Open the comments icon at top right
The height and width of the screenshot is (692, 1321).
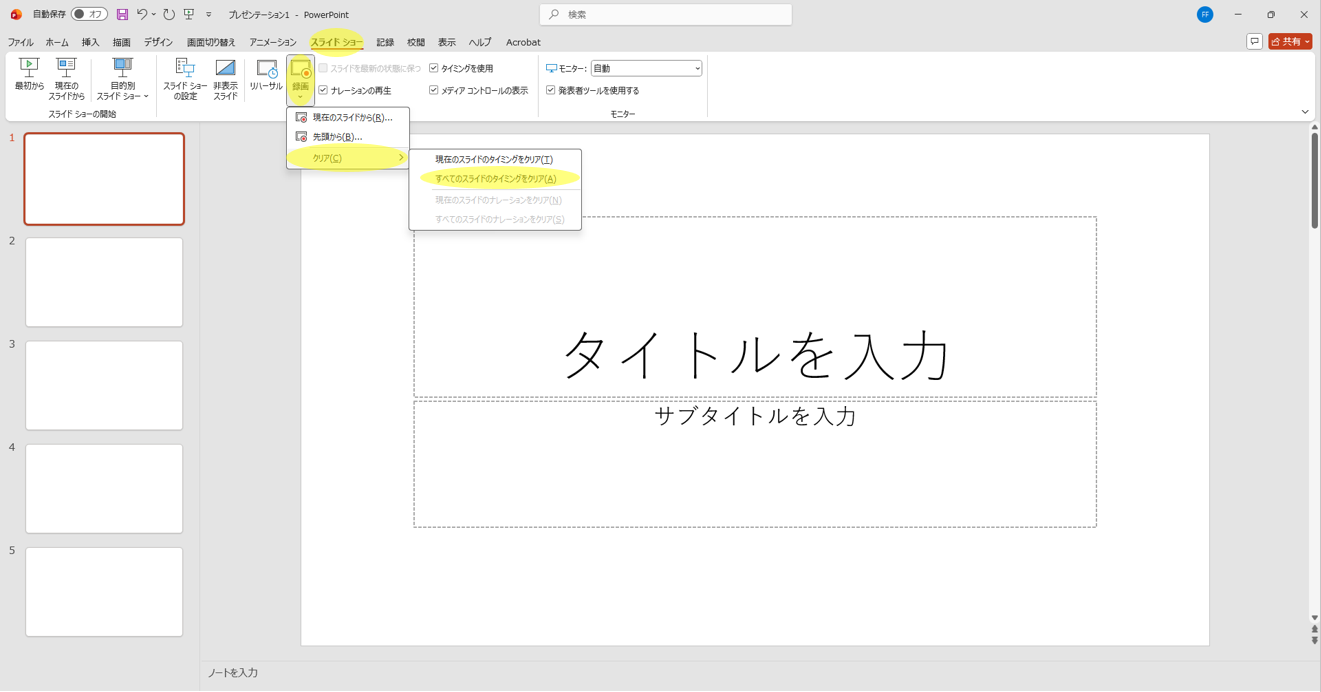point(1254,42)
